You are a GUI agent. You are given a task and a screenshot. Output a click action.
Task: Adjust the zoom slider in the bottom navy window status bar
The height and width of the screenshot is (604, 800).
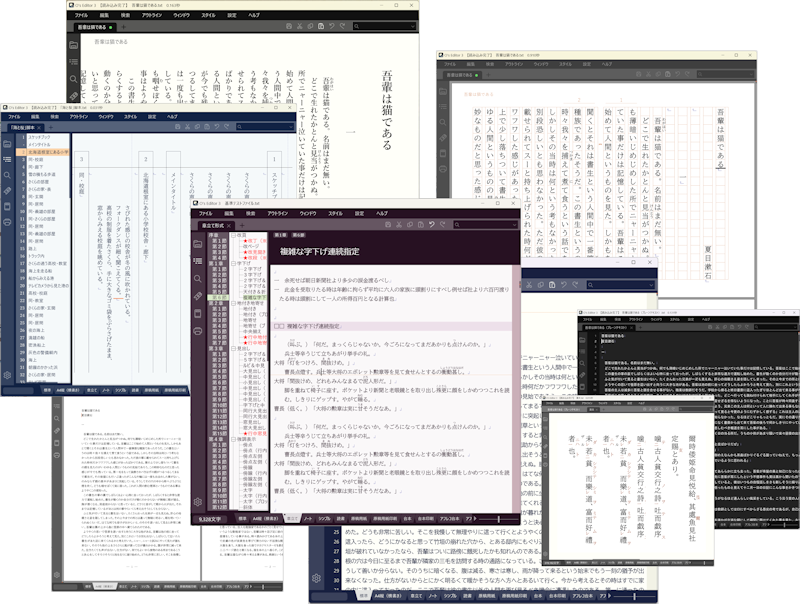tap(634, 596)
